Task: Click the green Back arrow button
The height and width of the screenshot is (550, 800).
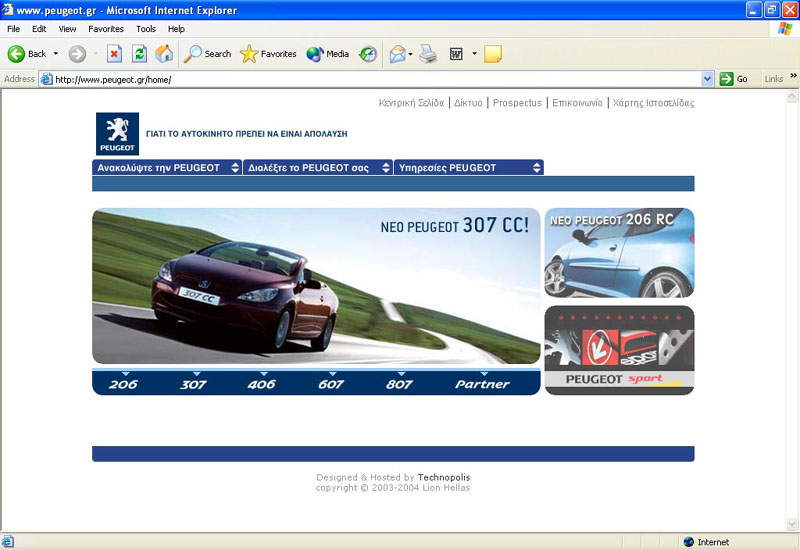Action: 16,54
